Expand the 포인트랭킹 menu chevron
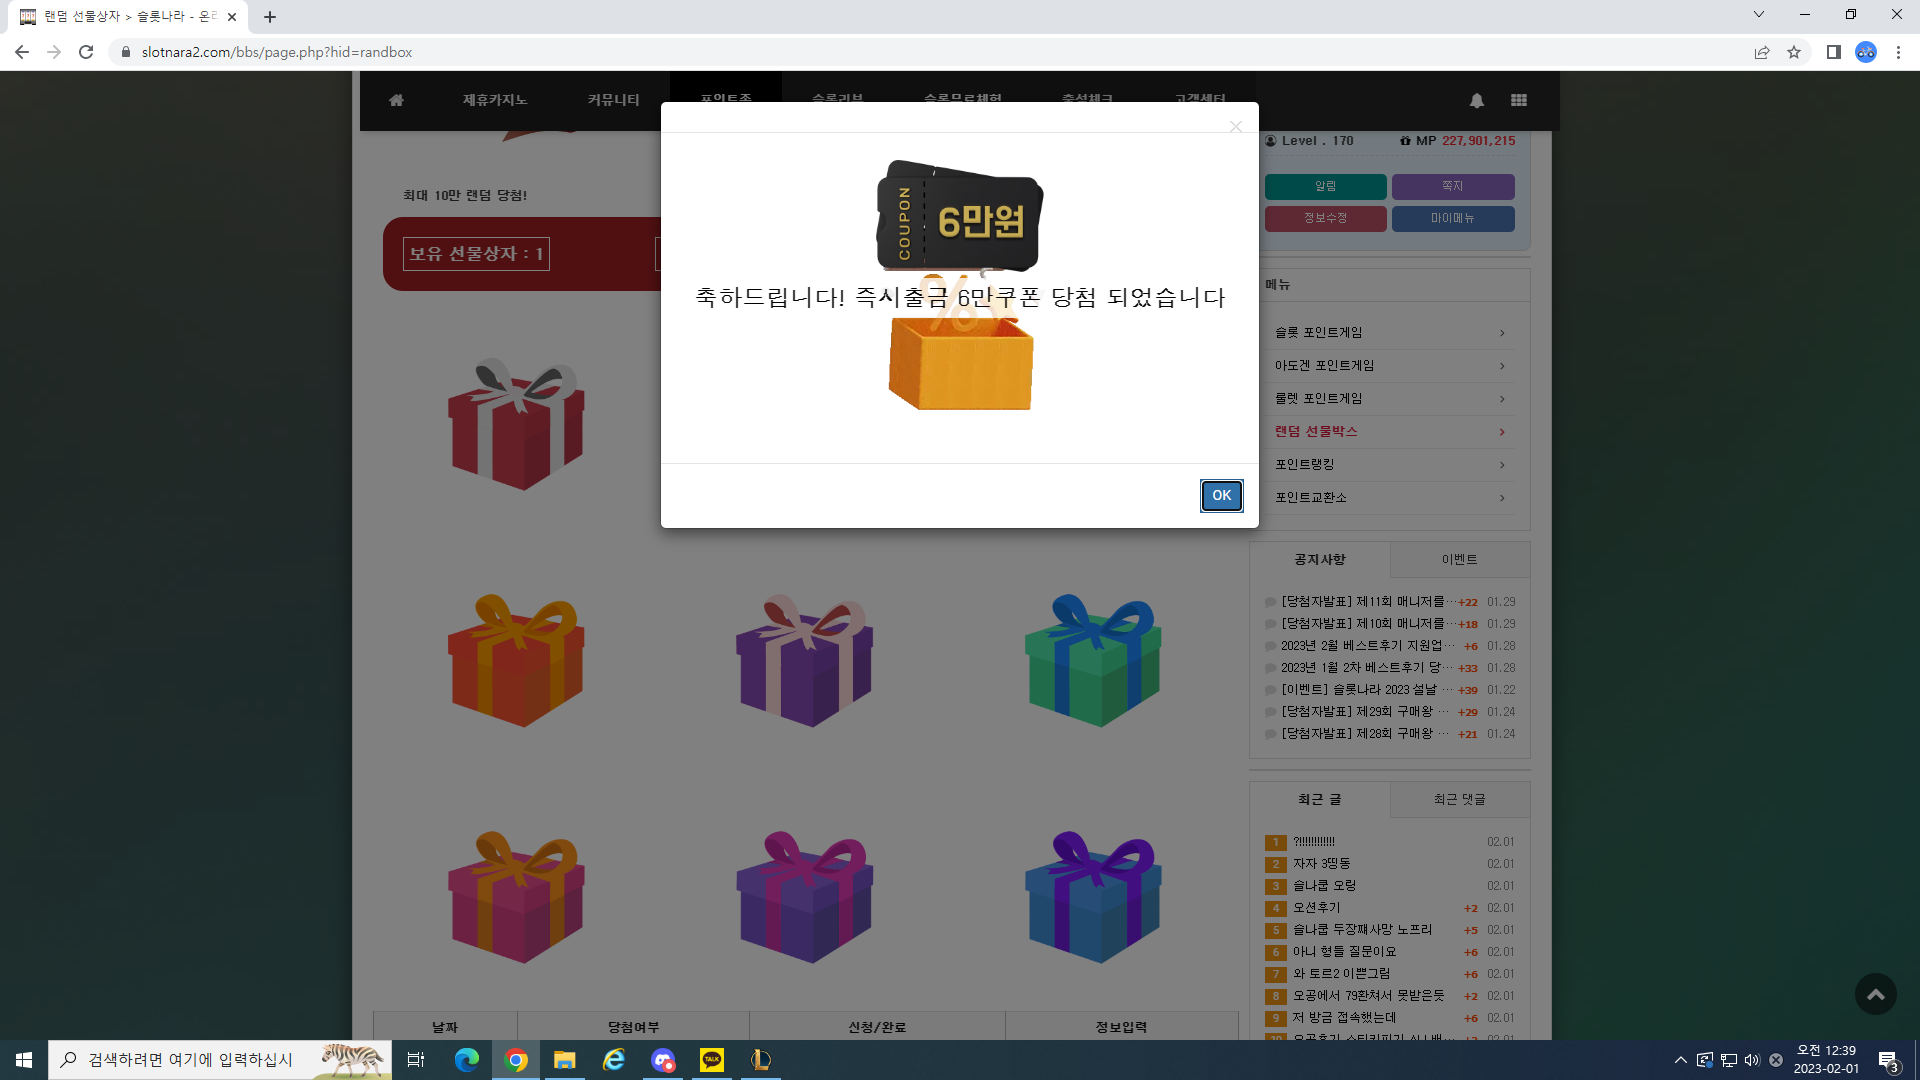Image resolution: width=1920 pixels, height=1080 pixels. tap(1502, 465)
